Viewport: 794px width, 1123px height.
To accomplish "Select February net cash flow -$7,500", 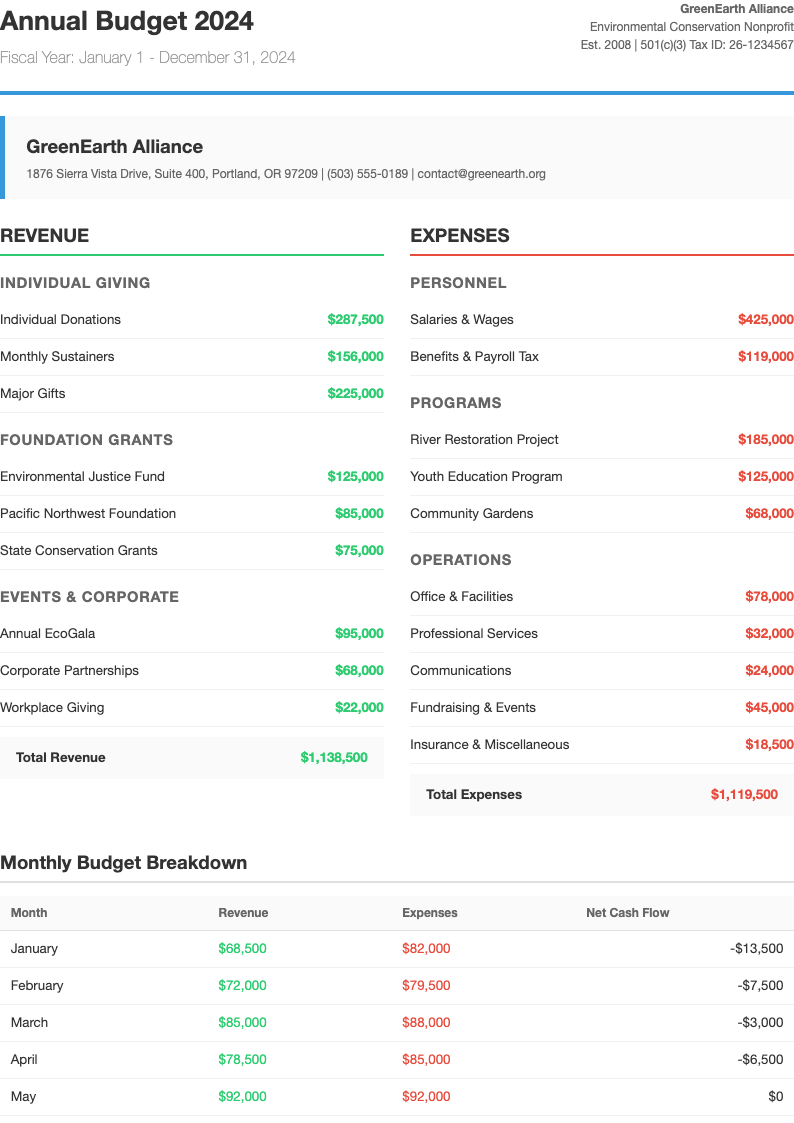I will [x=760, y=985].
